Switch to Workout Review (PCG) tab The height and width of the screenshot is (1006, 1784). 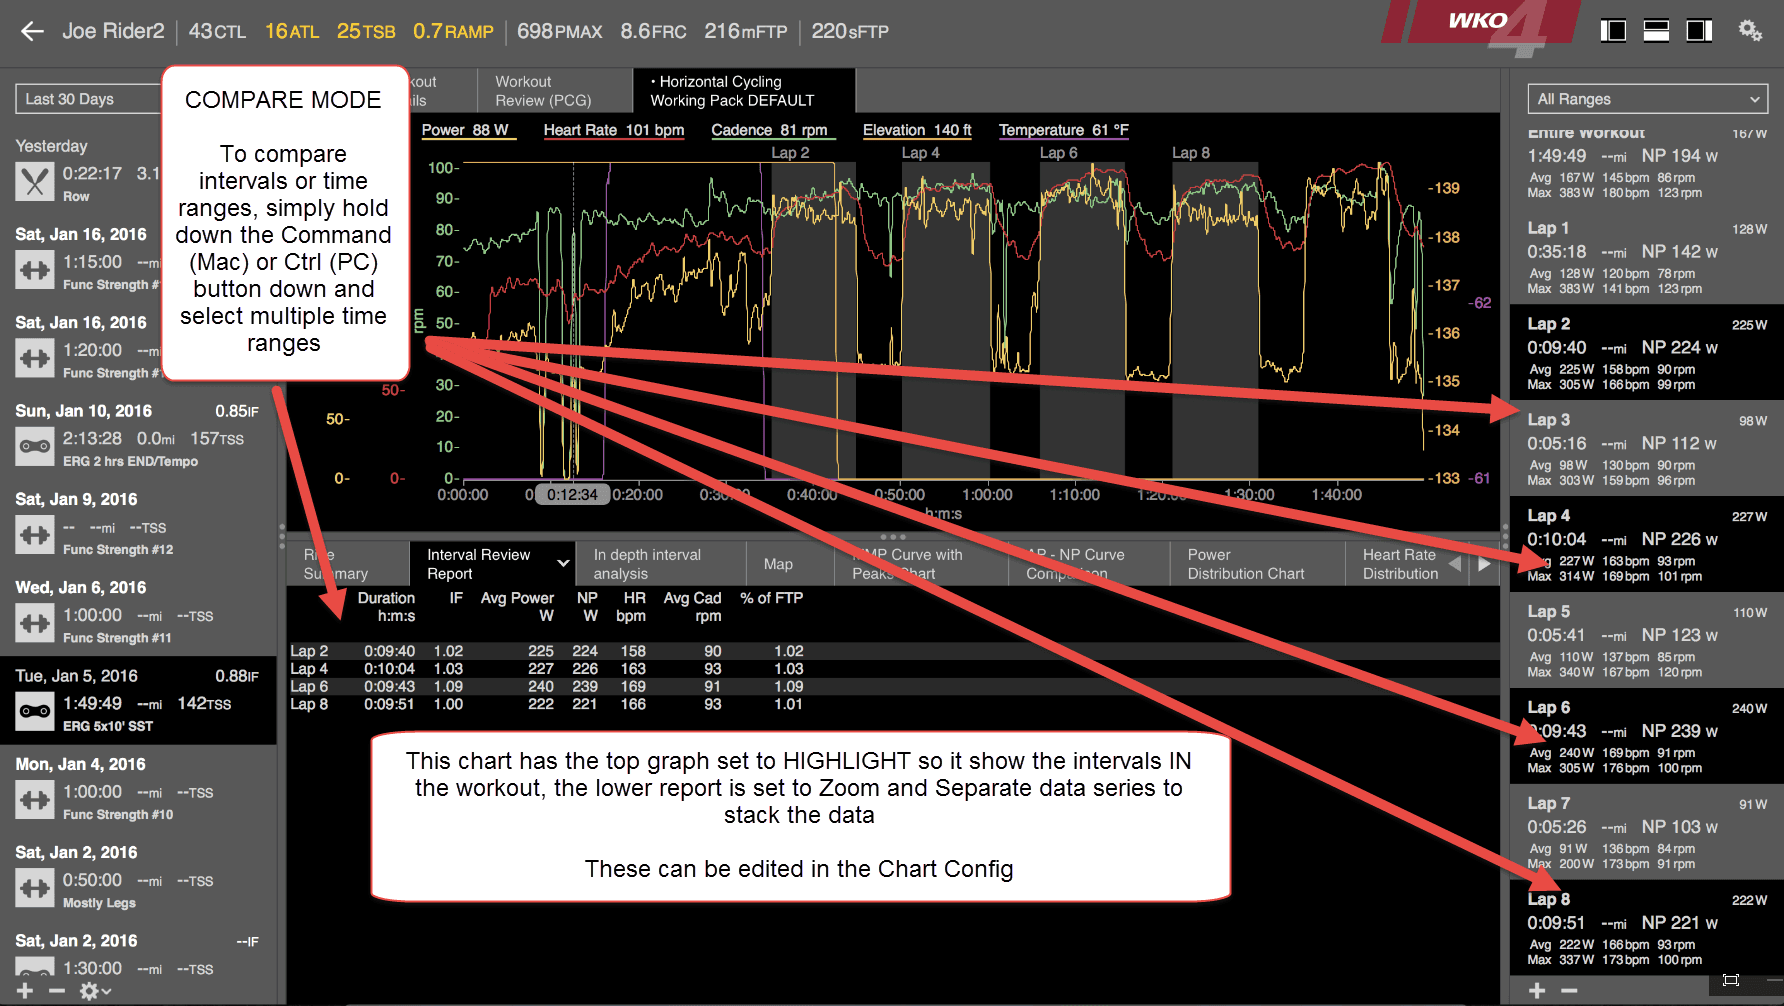[x=554, y=91]
